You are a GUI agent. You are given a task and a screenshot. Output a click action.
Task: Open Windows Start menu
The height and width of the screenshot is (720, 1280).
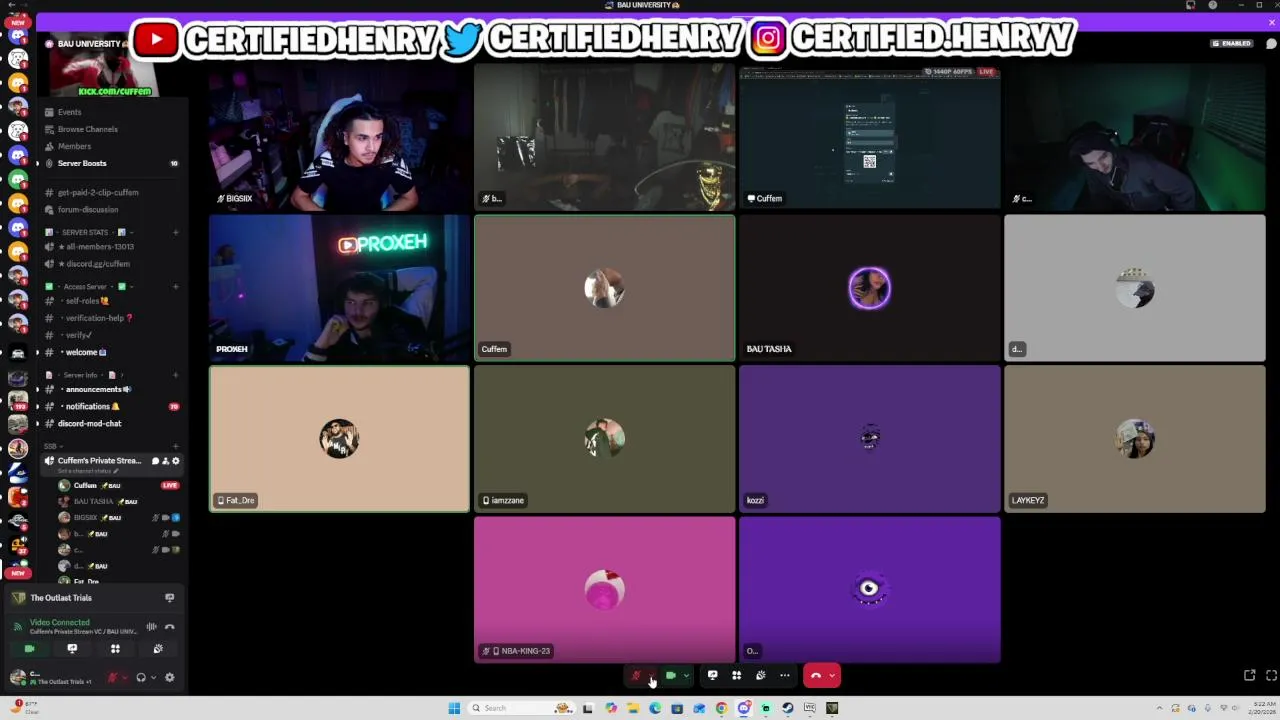[454, 708]
